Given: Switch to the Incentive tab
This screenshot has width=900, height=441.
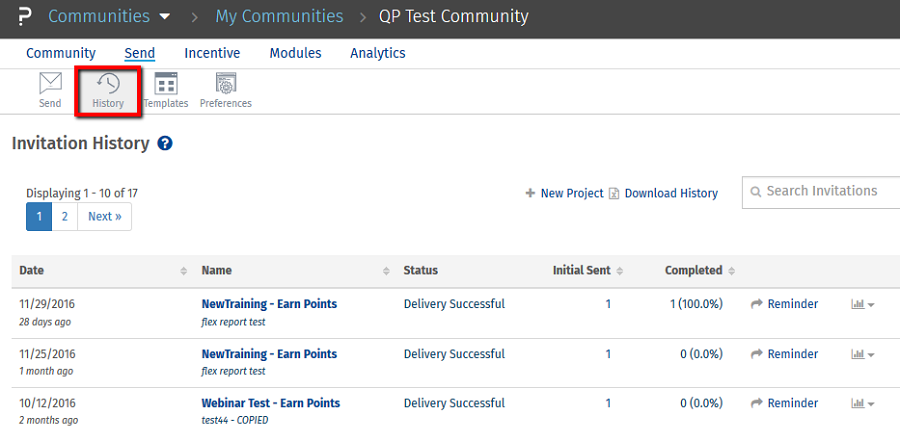Looking at the screenshot, I should pos(211,53).
